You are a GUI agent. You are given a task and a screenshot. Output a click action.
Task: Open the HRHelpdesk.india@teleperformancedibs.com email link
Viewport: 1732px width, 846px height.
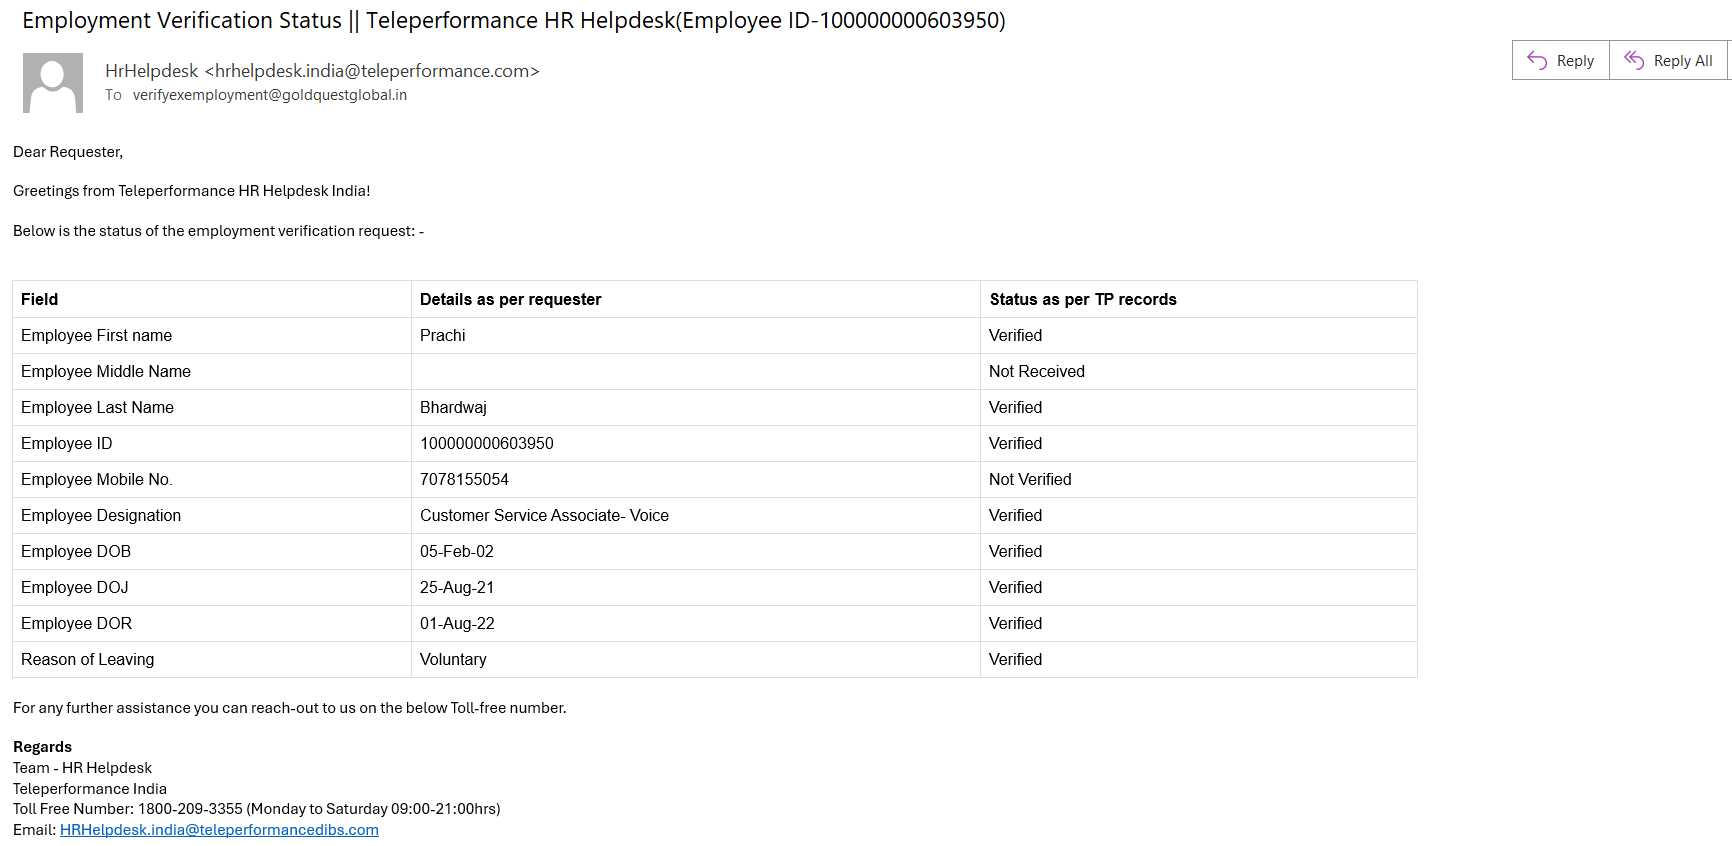[219, 830]
